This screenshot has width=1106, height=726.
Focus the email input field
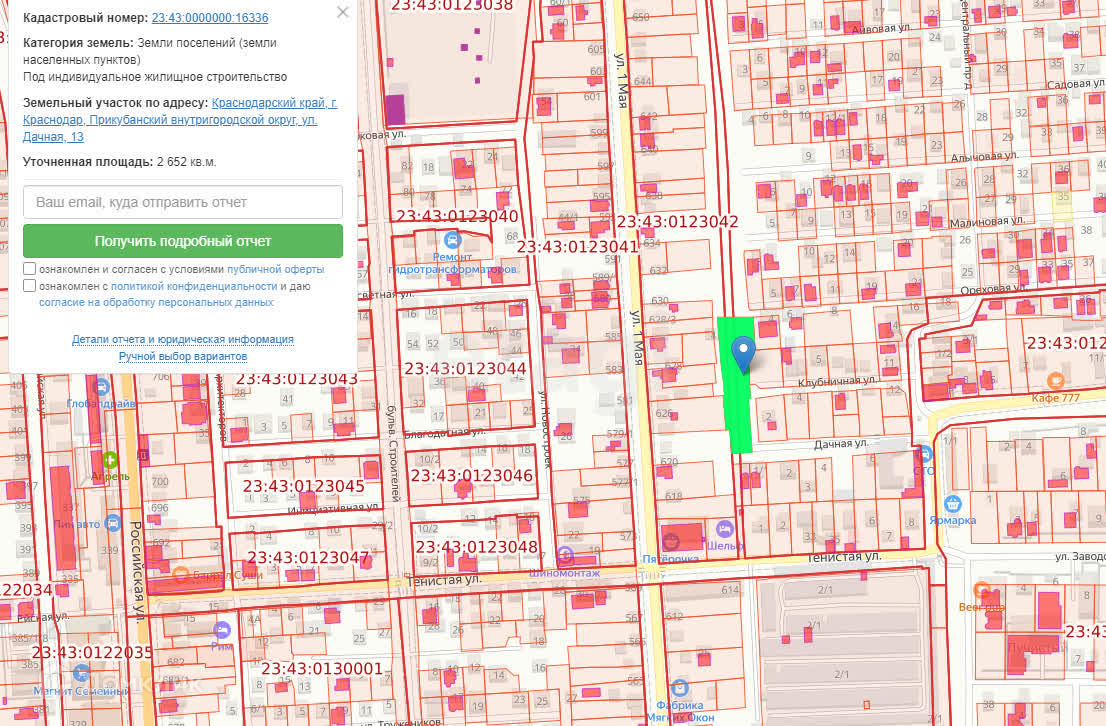(x=183, y=202)
